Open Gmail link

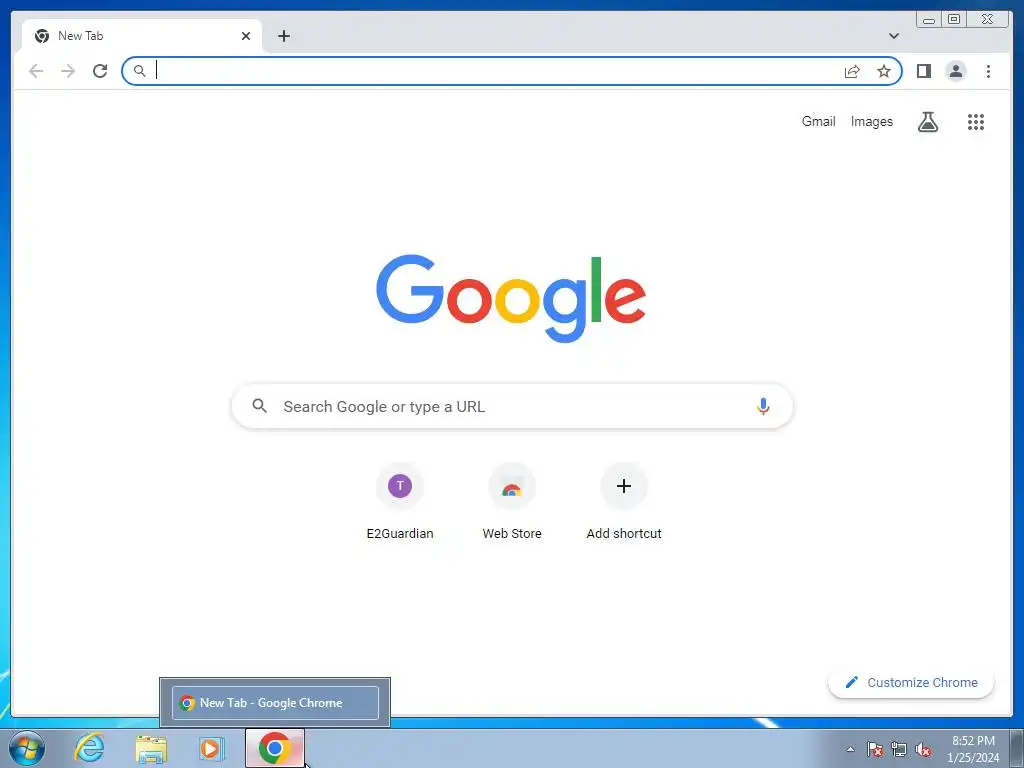click(818, 121)
